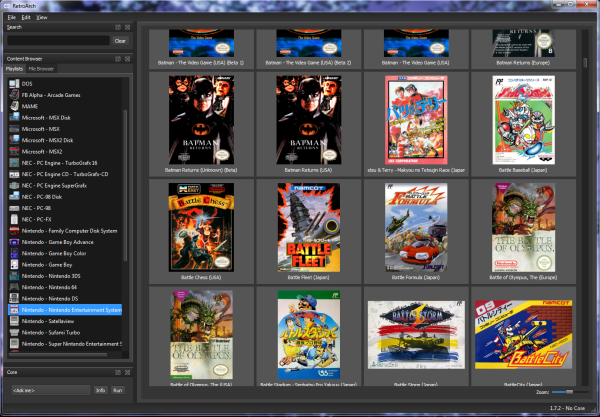Click the Microsoft - MSX playlist icon
The width and height of the screenshot is (600, 417).
click(x=14, y=129)
